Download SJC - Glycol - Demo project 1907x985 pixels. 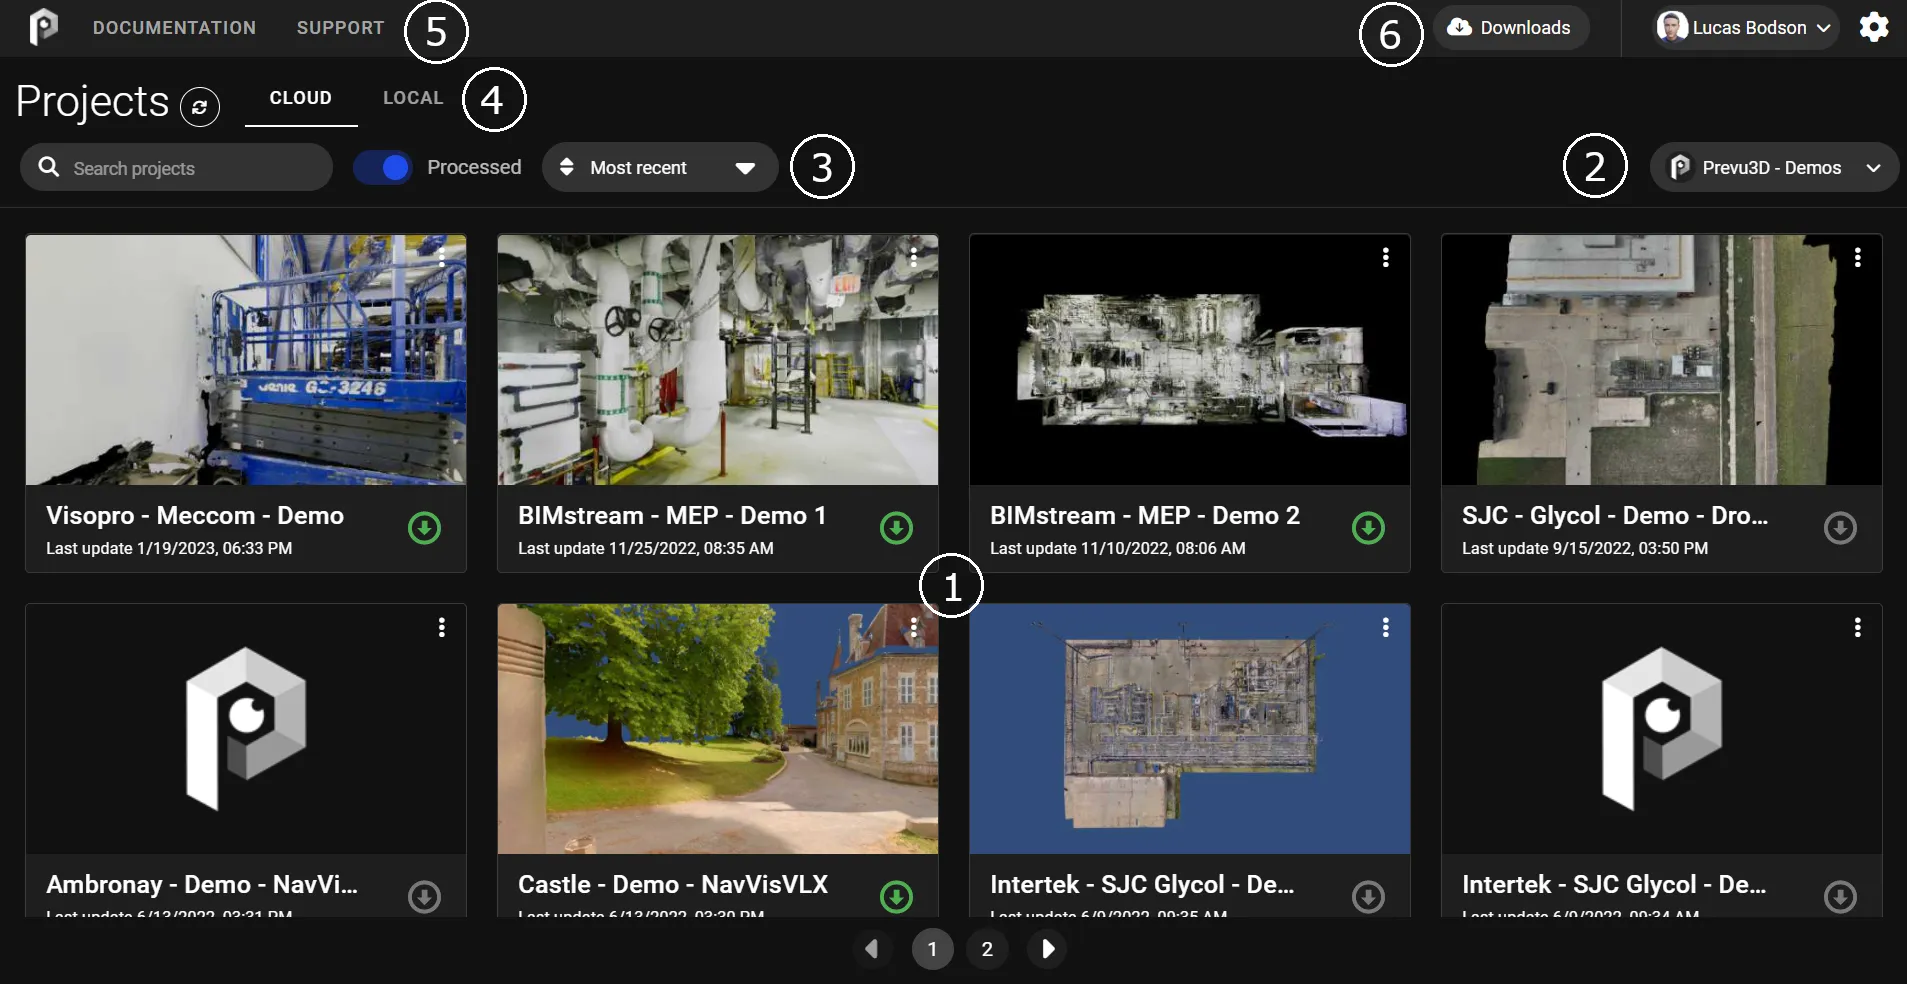coord(1841,528)
